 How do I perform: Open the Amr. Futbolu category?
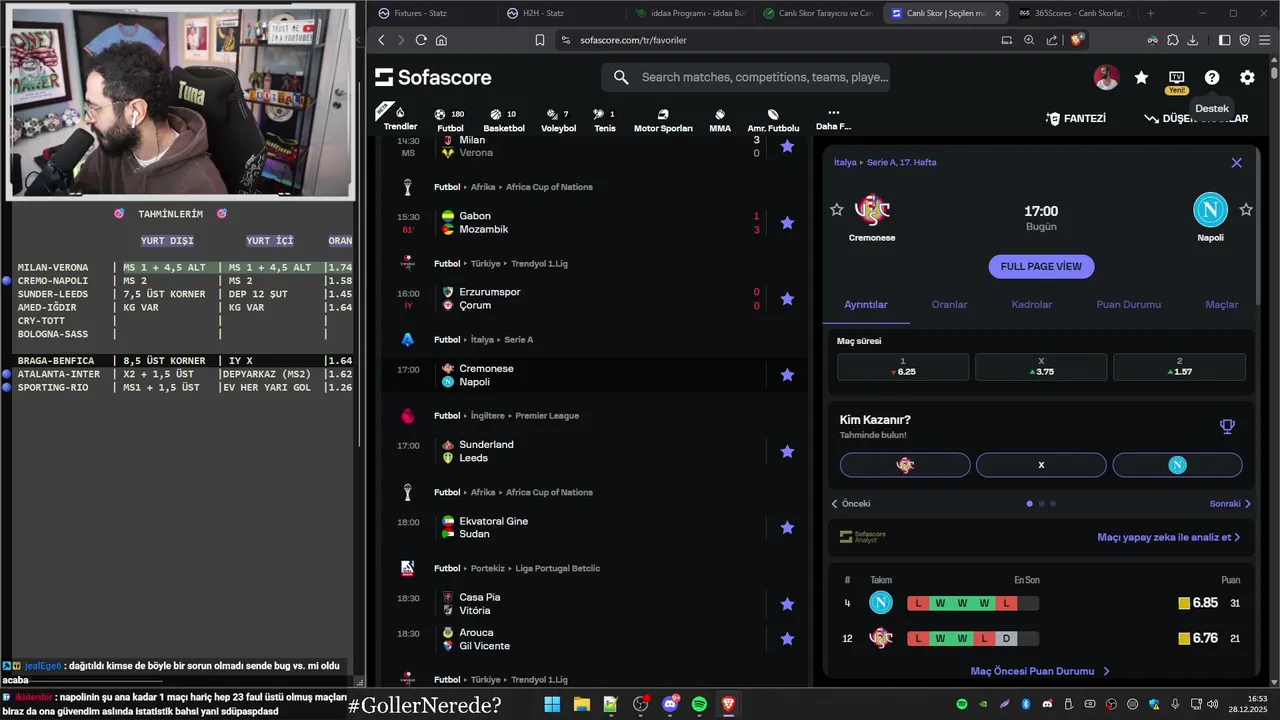tap(773, 120)
